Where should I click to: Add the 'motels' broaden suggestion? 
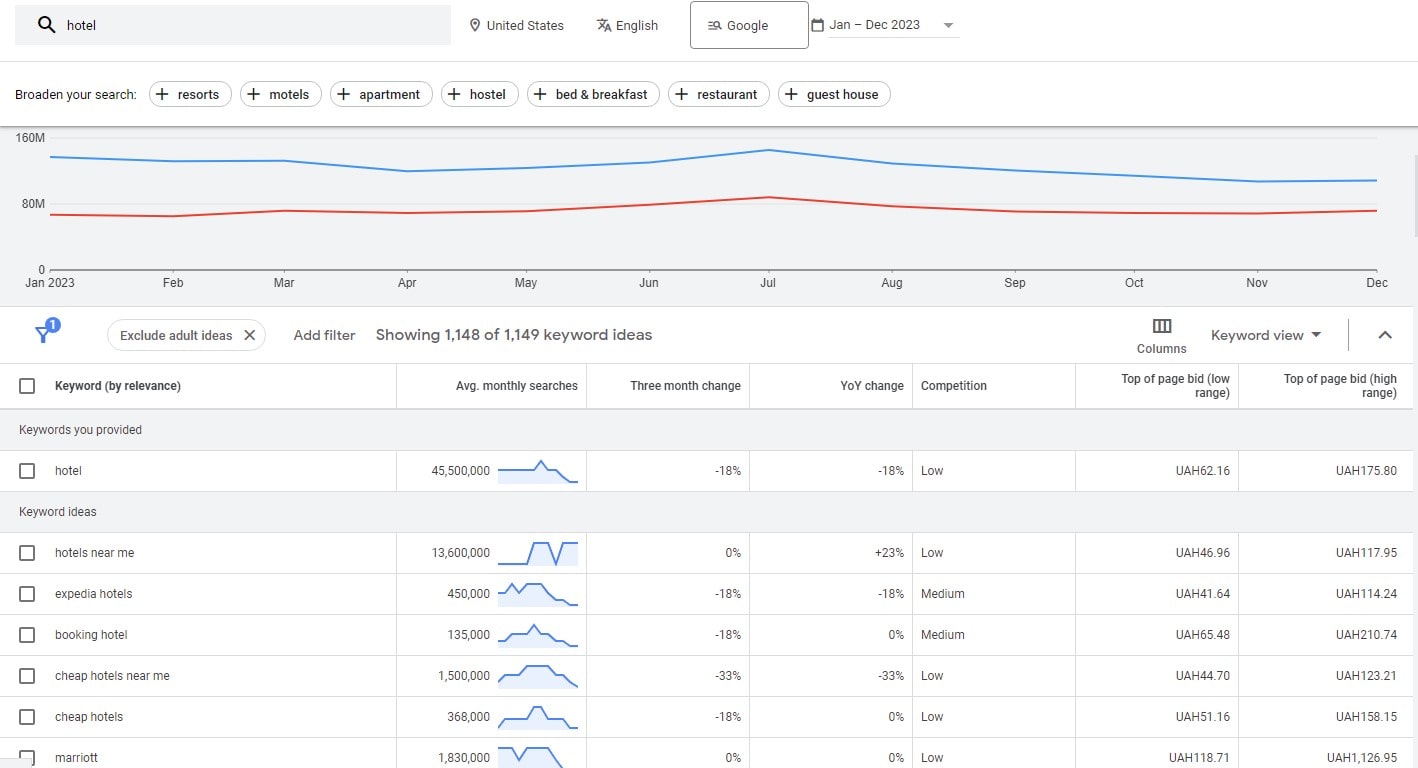281,94
